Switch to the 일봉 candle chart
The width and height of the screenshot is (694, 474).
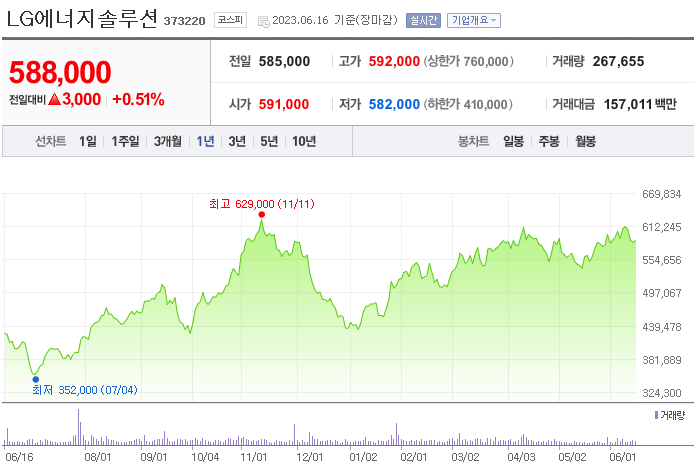513,141
